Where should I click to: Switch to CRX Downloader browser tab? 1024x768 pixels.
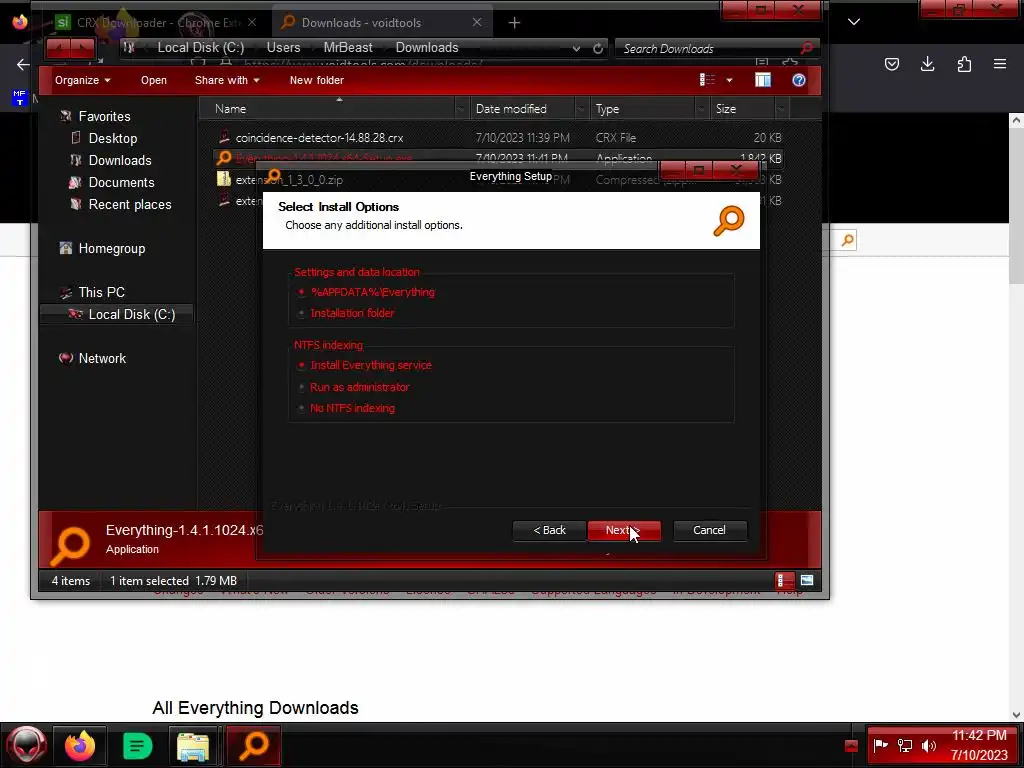155,23
